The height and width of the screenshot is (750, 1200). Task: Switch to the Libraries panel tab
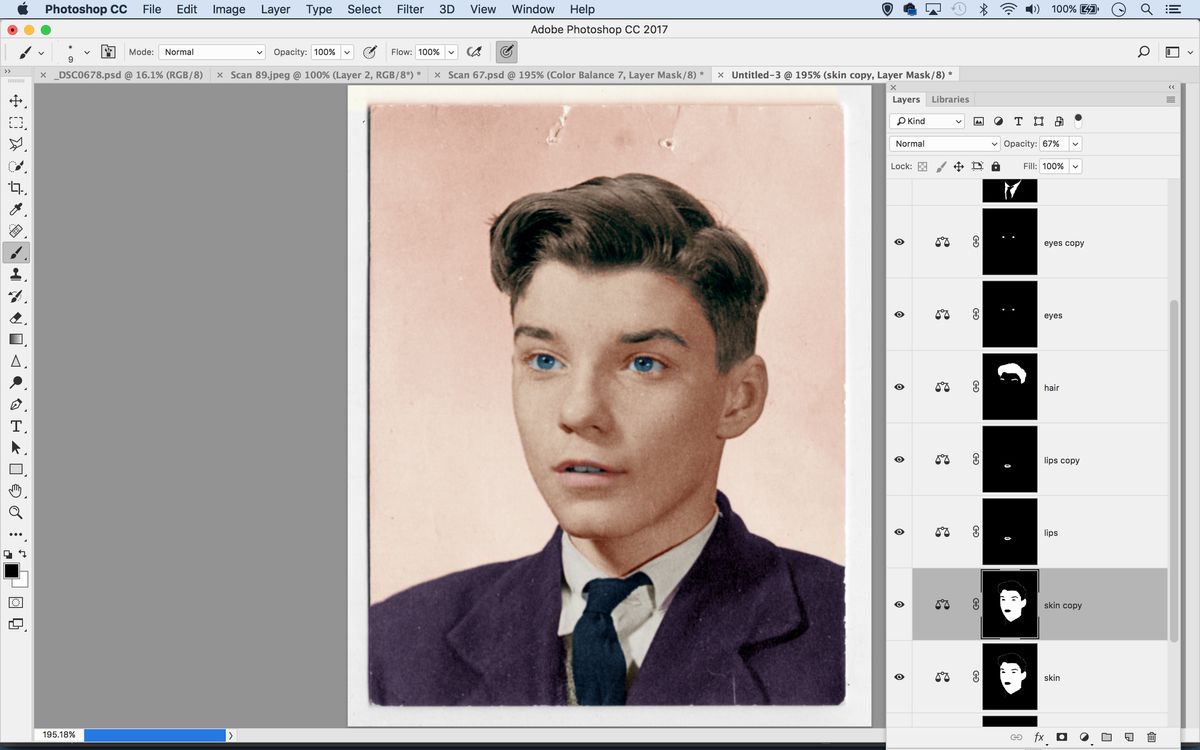tap(950, 99)
